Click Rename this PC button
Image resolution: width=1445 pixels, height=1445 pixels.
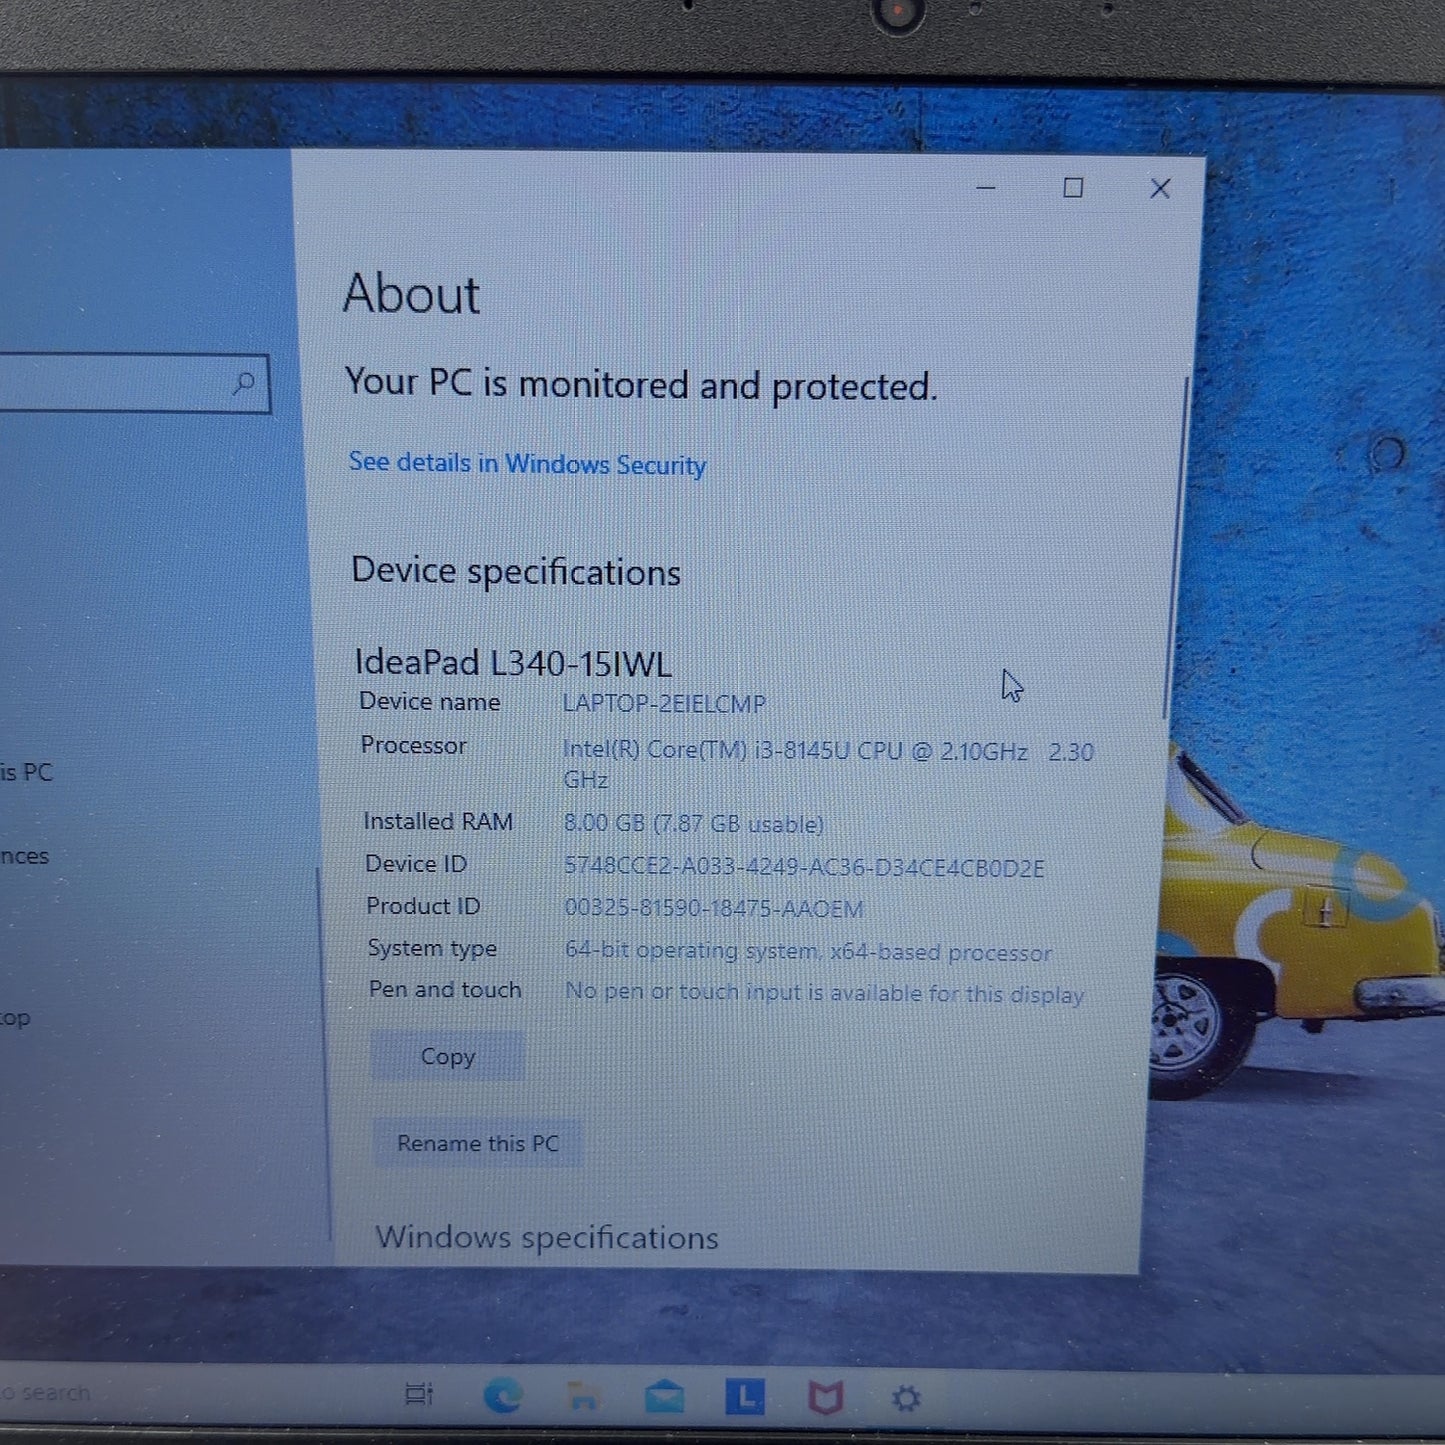click(x=477, y=1143)
